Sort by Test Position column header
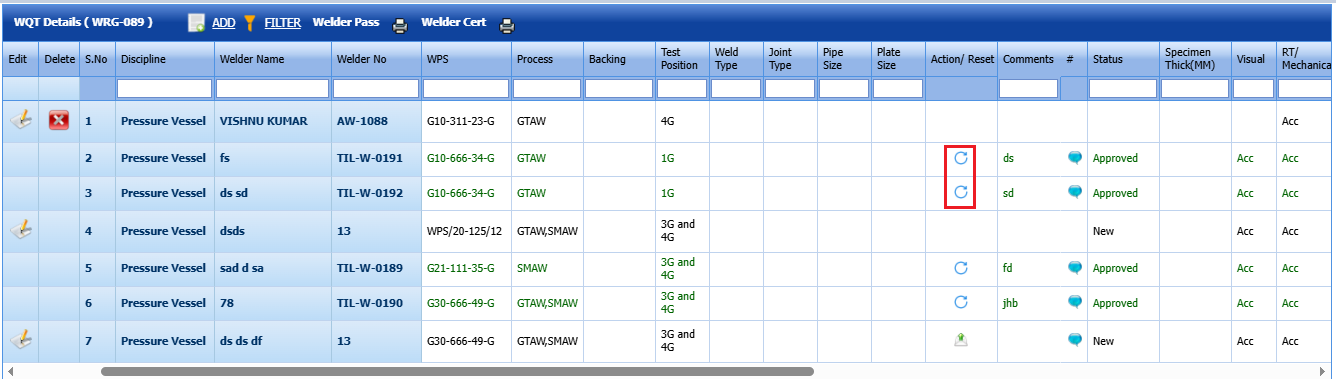The image size is (1336, 379). (x=679, y=59)
